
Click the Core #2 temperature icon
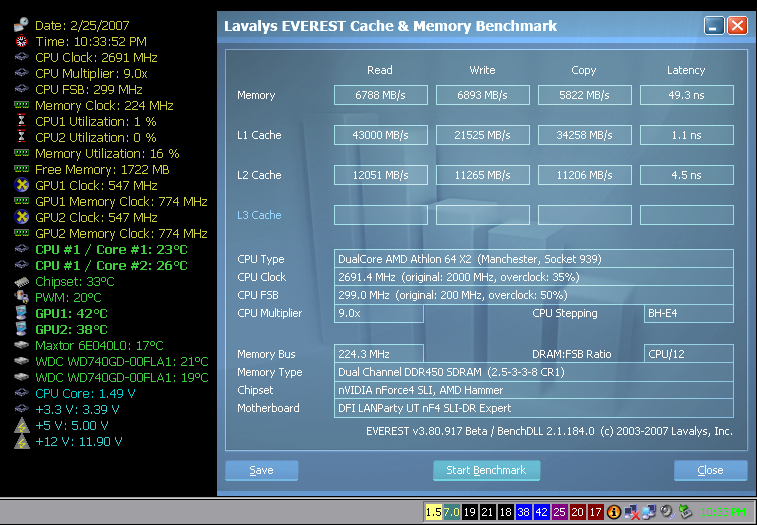(x=21, y=265)
